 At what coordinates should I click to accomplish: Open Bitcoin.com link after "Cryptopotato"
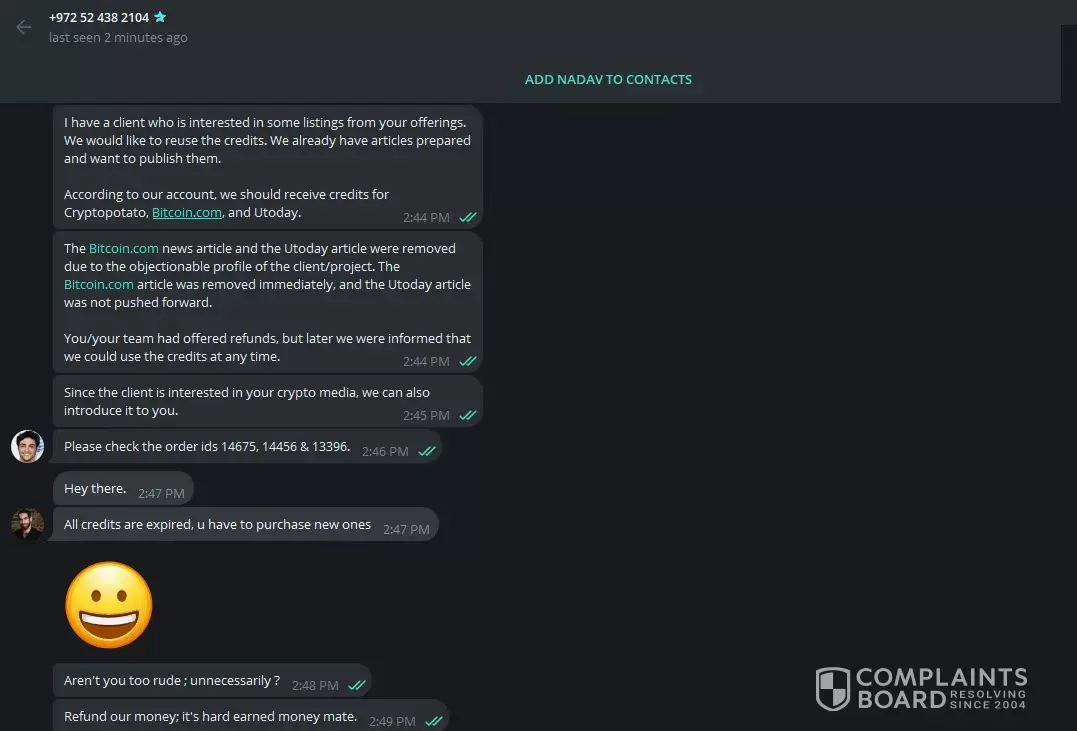[x=187, y=213]
